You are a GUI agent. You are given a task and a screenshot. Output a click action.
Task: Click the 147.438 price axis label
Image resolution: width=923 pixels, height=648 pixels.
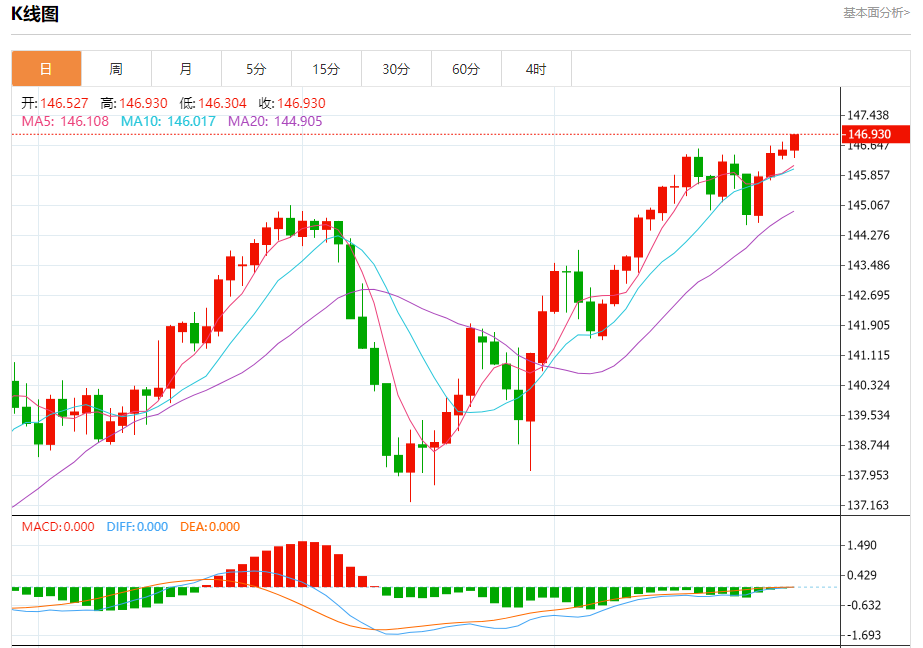pos(868,115)
